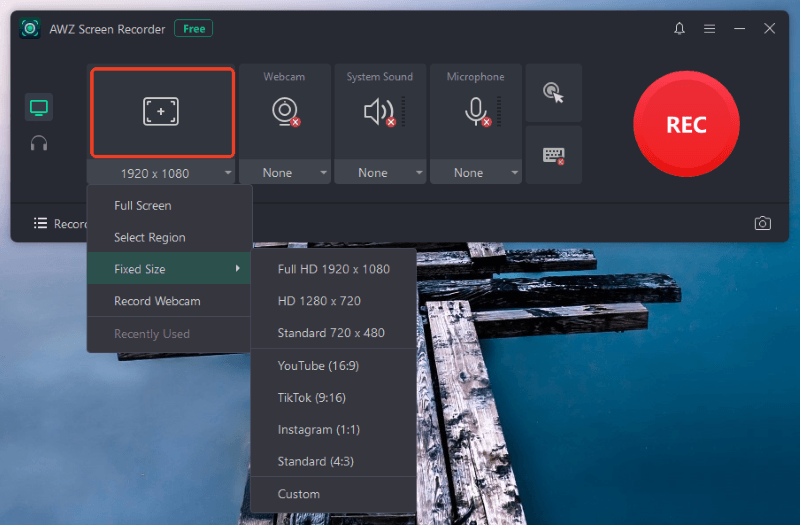Viewport: 800px width, 525px height.
Task: Open the hamburger menu in title bar
Action: 709,29
